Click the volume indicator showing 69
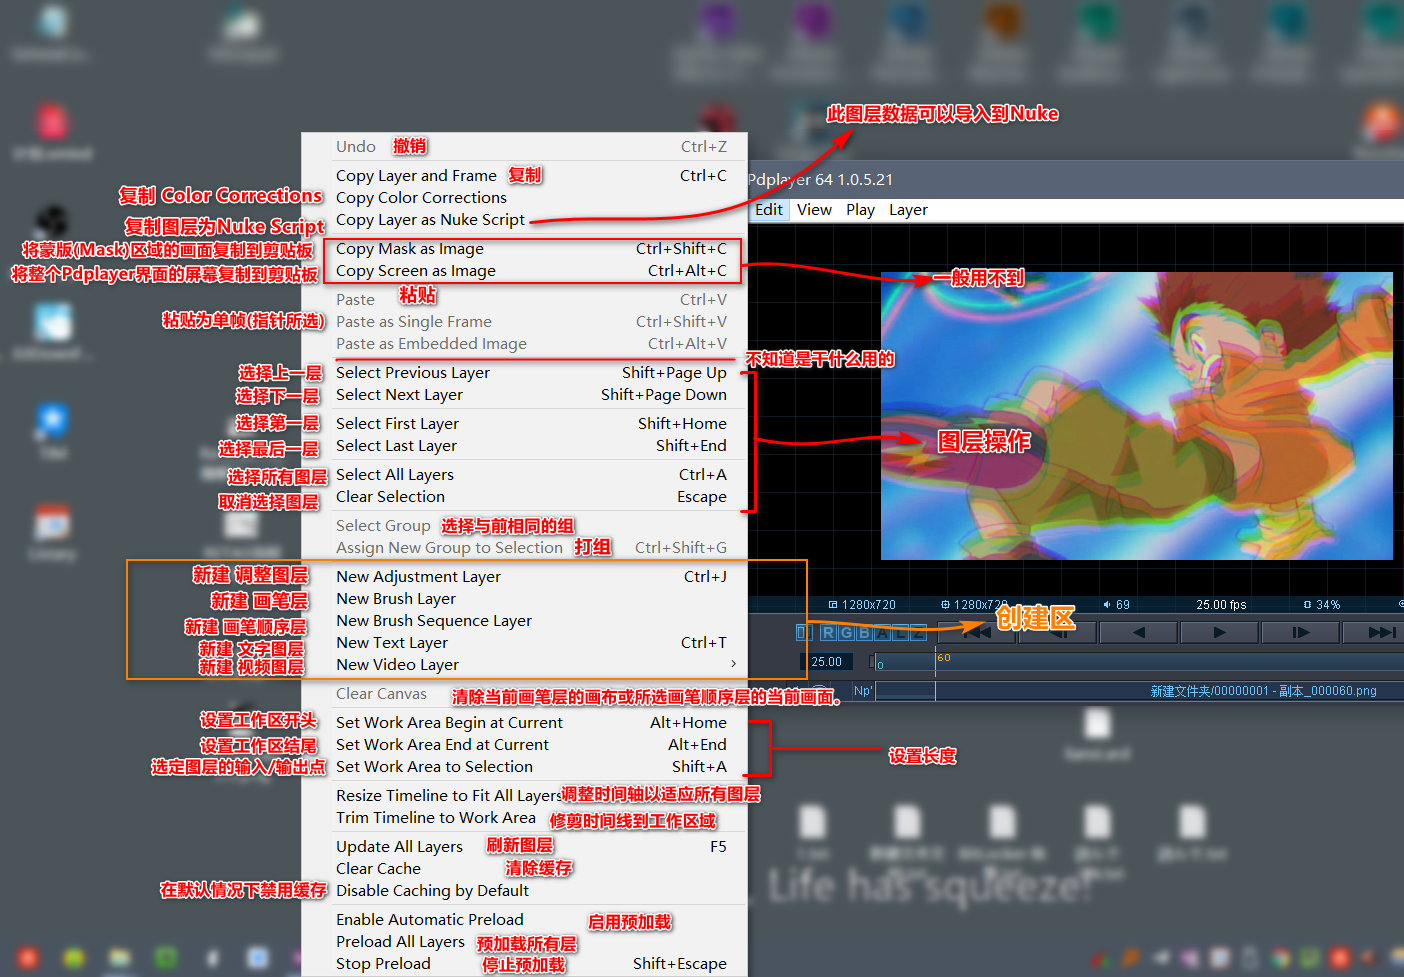Screen dimensions: 1404x977 click(x=1116, y=605)
